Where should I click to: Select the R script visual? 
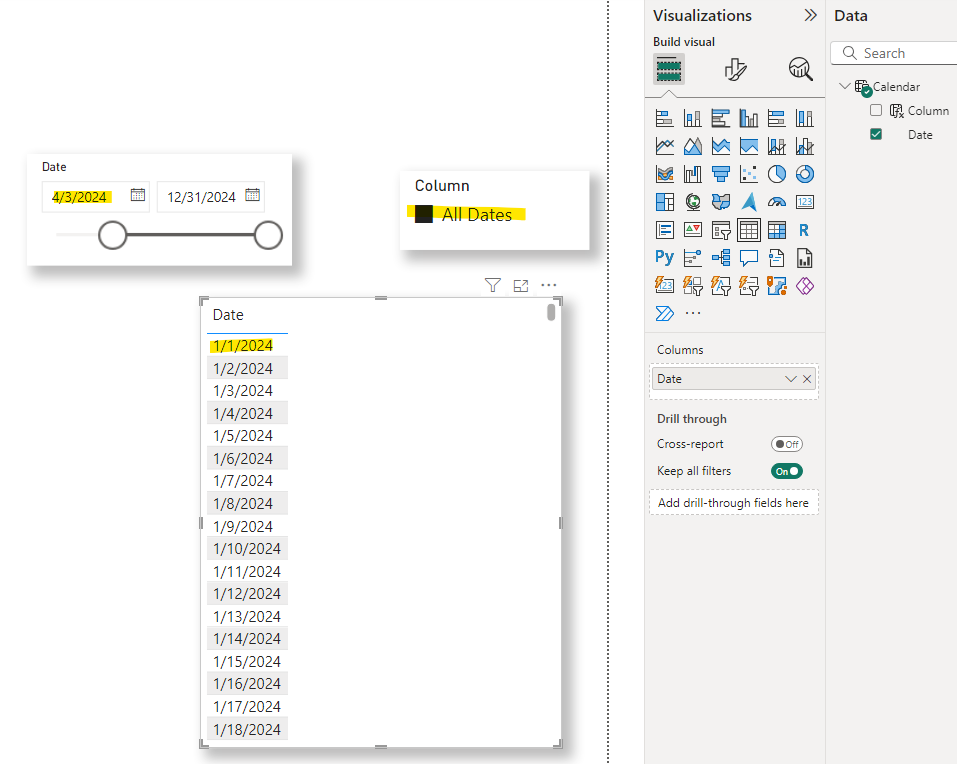[x=804, y=230]
